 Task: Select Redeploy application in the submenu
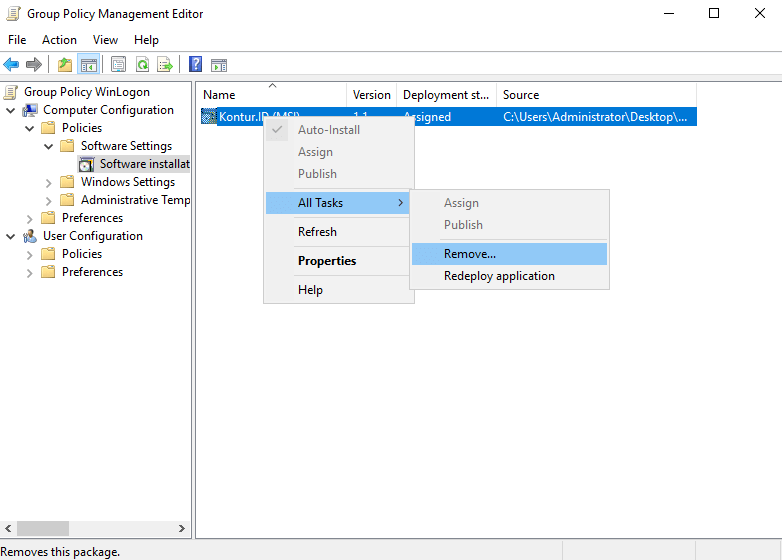(x=499, y=276)
